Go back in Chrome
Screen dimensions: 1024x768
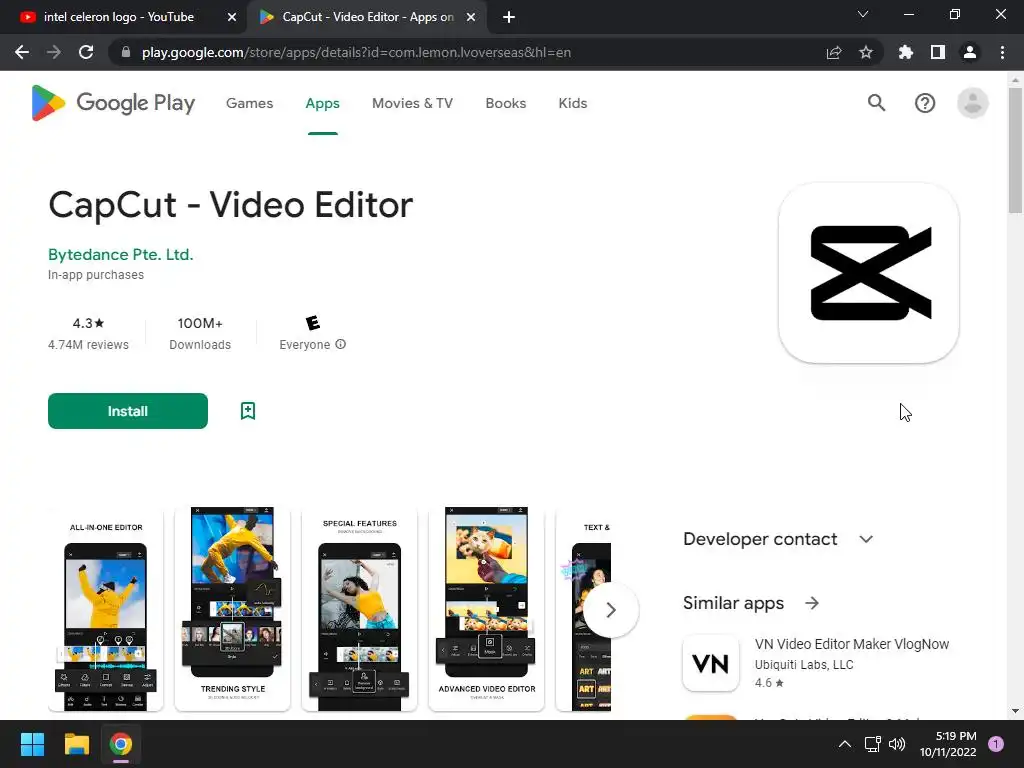tap(22, 52)
